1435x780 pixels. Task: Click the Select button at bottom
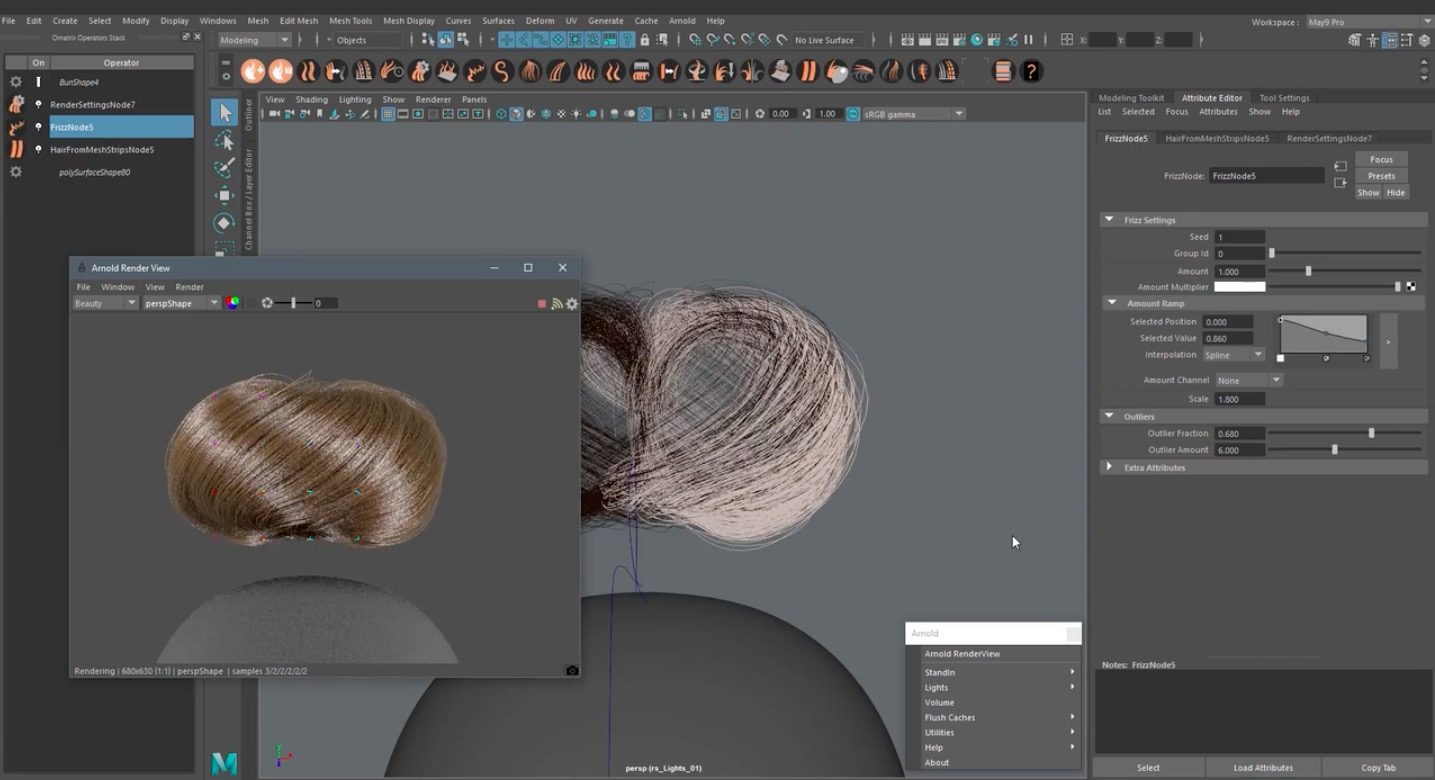[x=1148, y=768]
